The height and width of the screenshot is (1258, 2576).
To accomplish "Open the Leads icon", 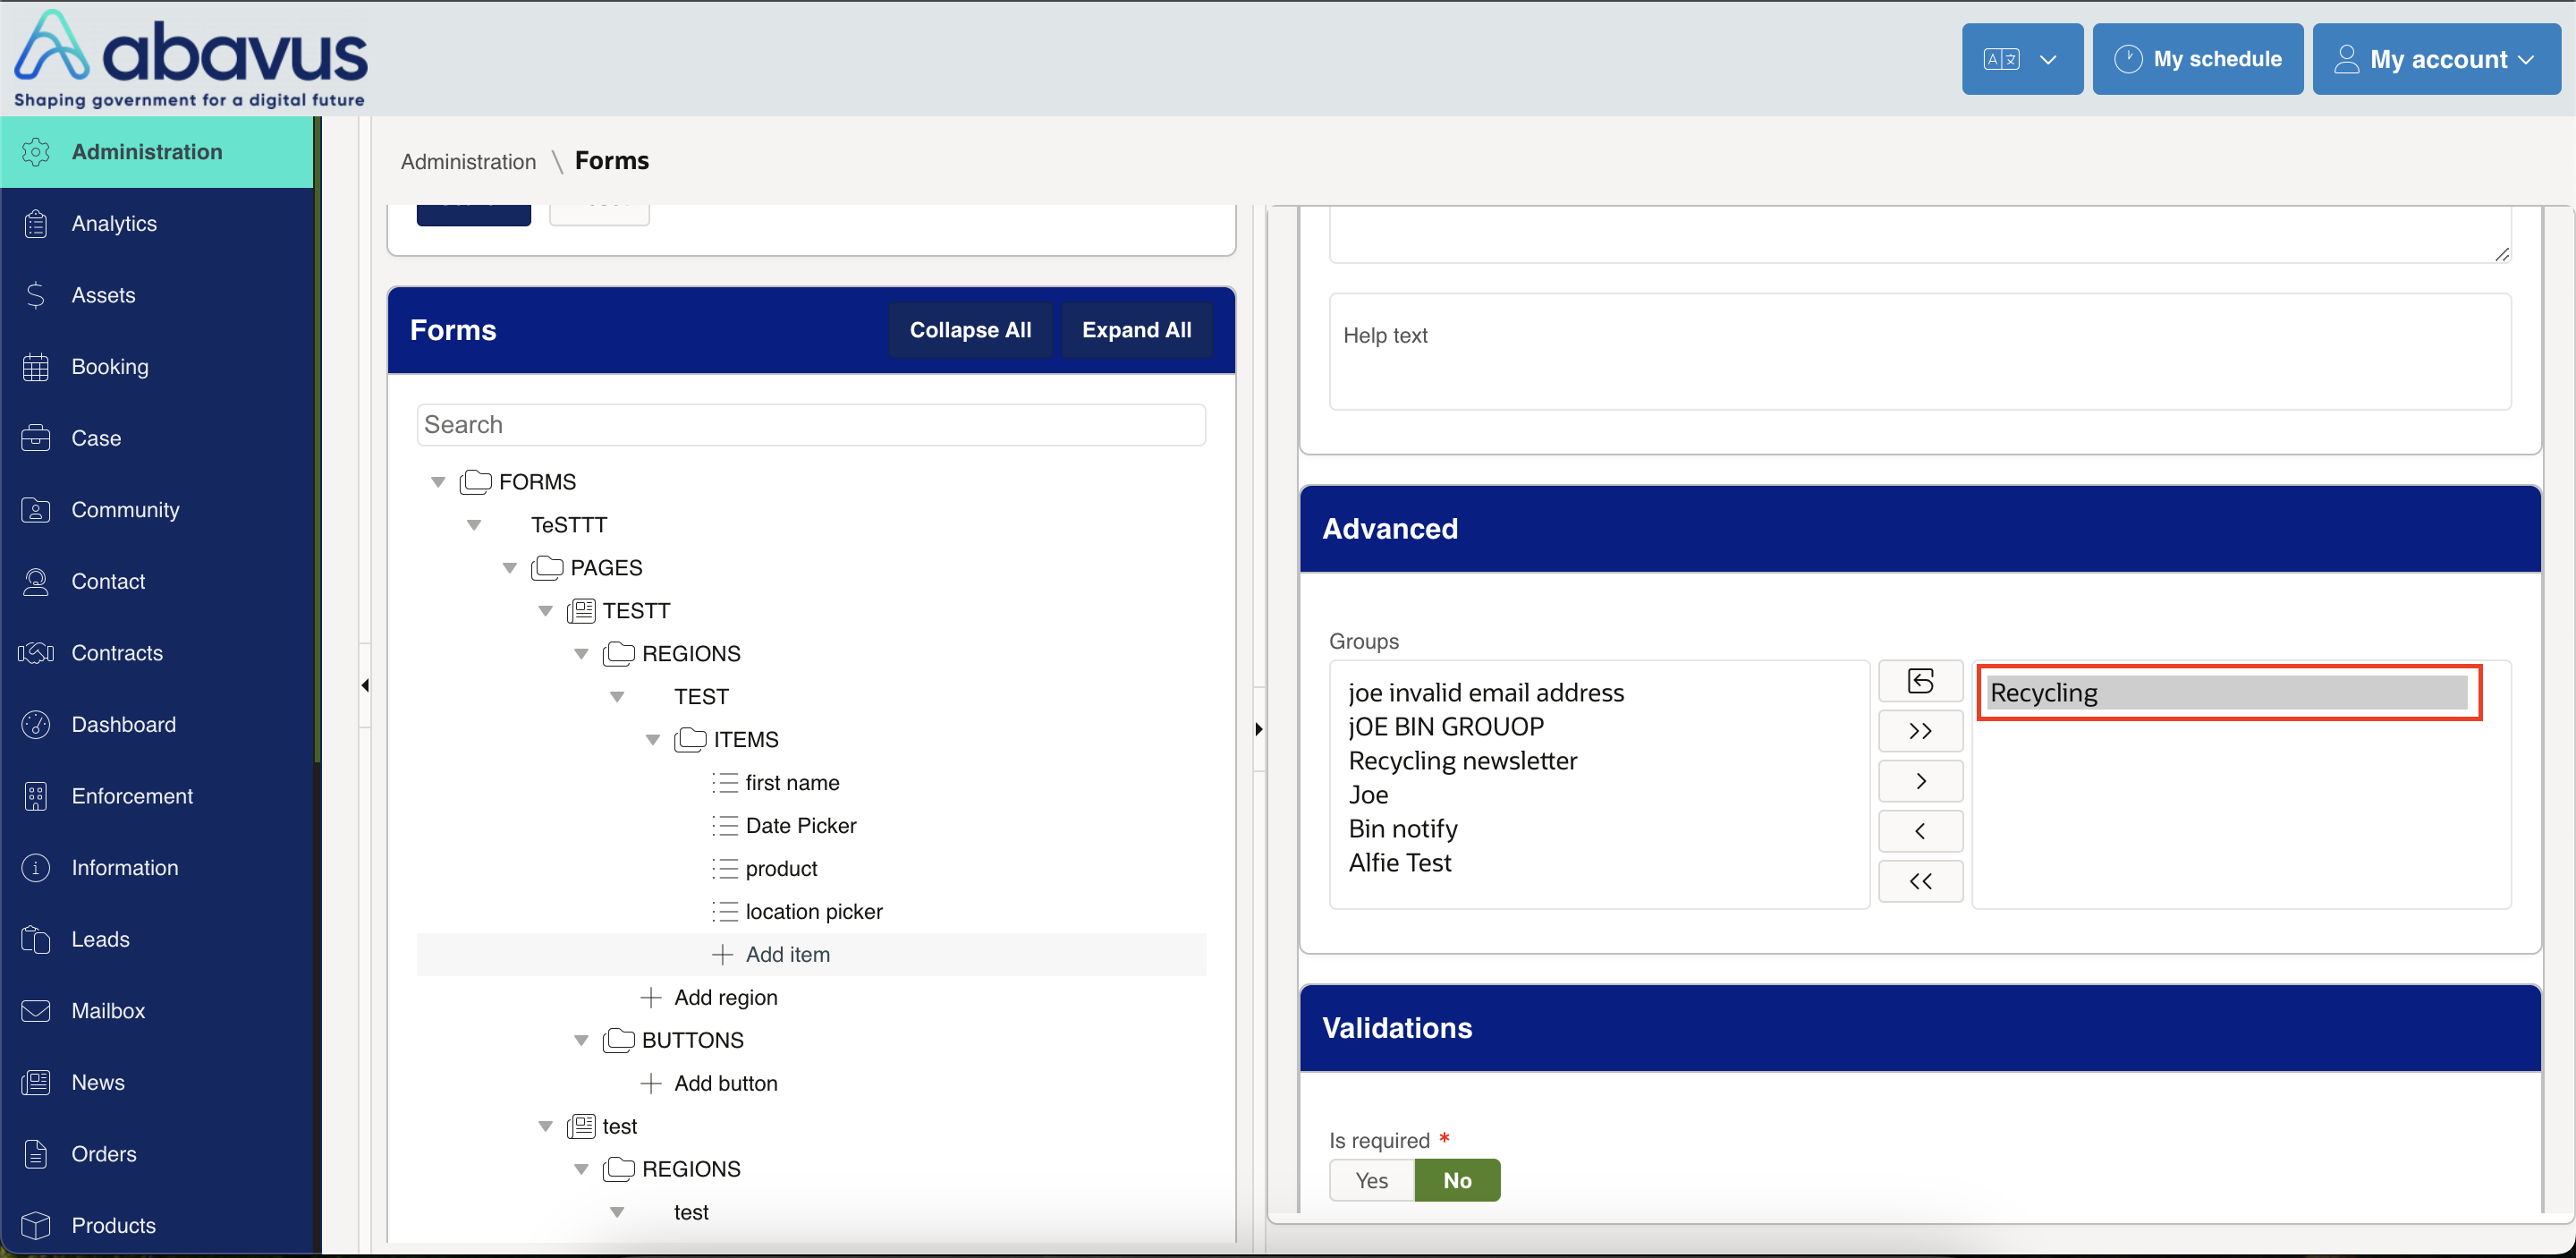I will point(36,939).
